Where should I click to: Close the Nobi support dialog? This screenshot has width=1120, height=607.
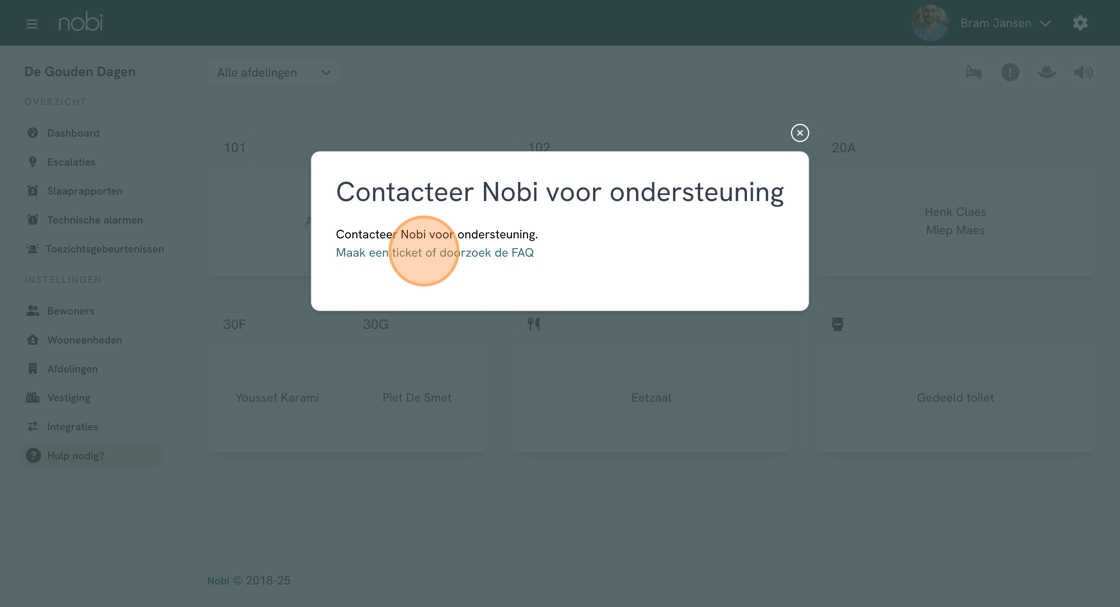tap(799, 133)
